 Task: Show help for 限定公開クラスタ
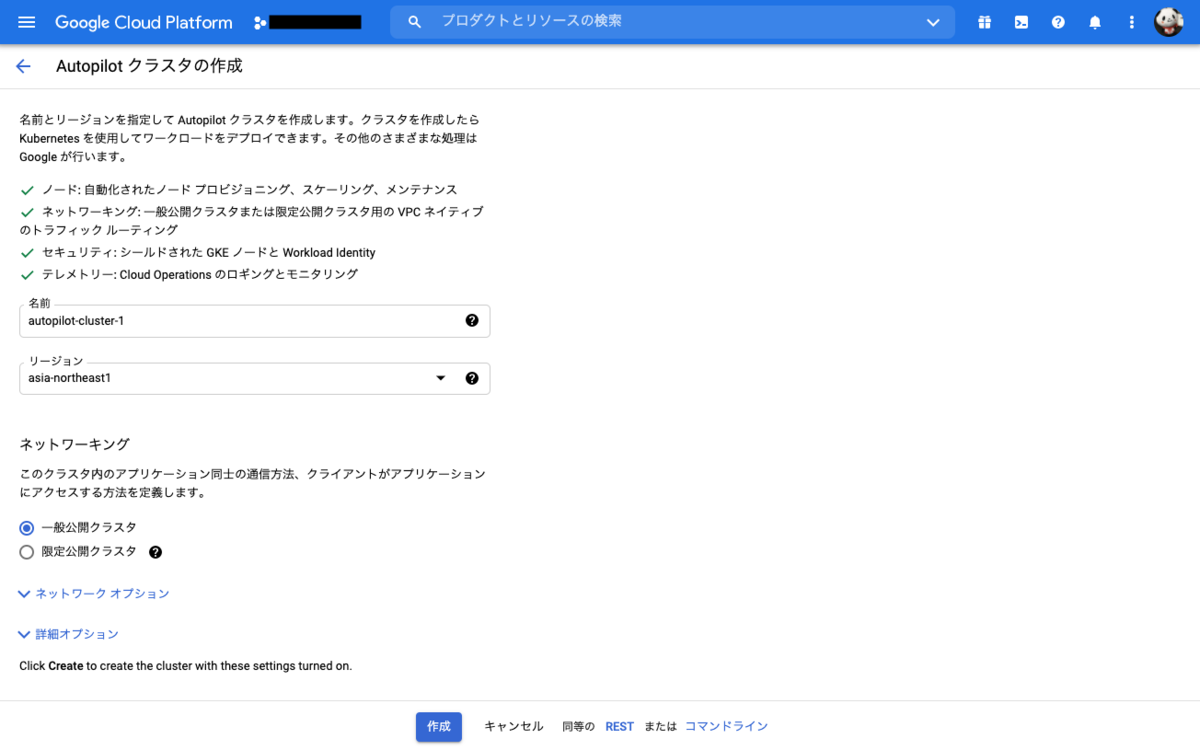(155, 552)
